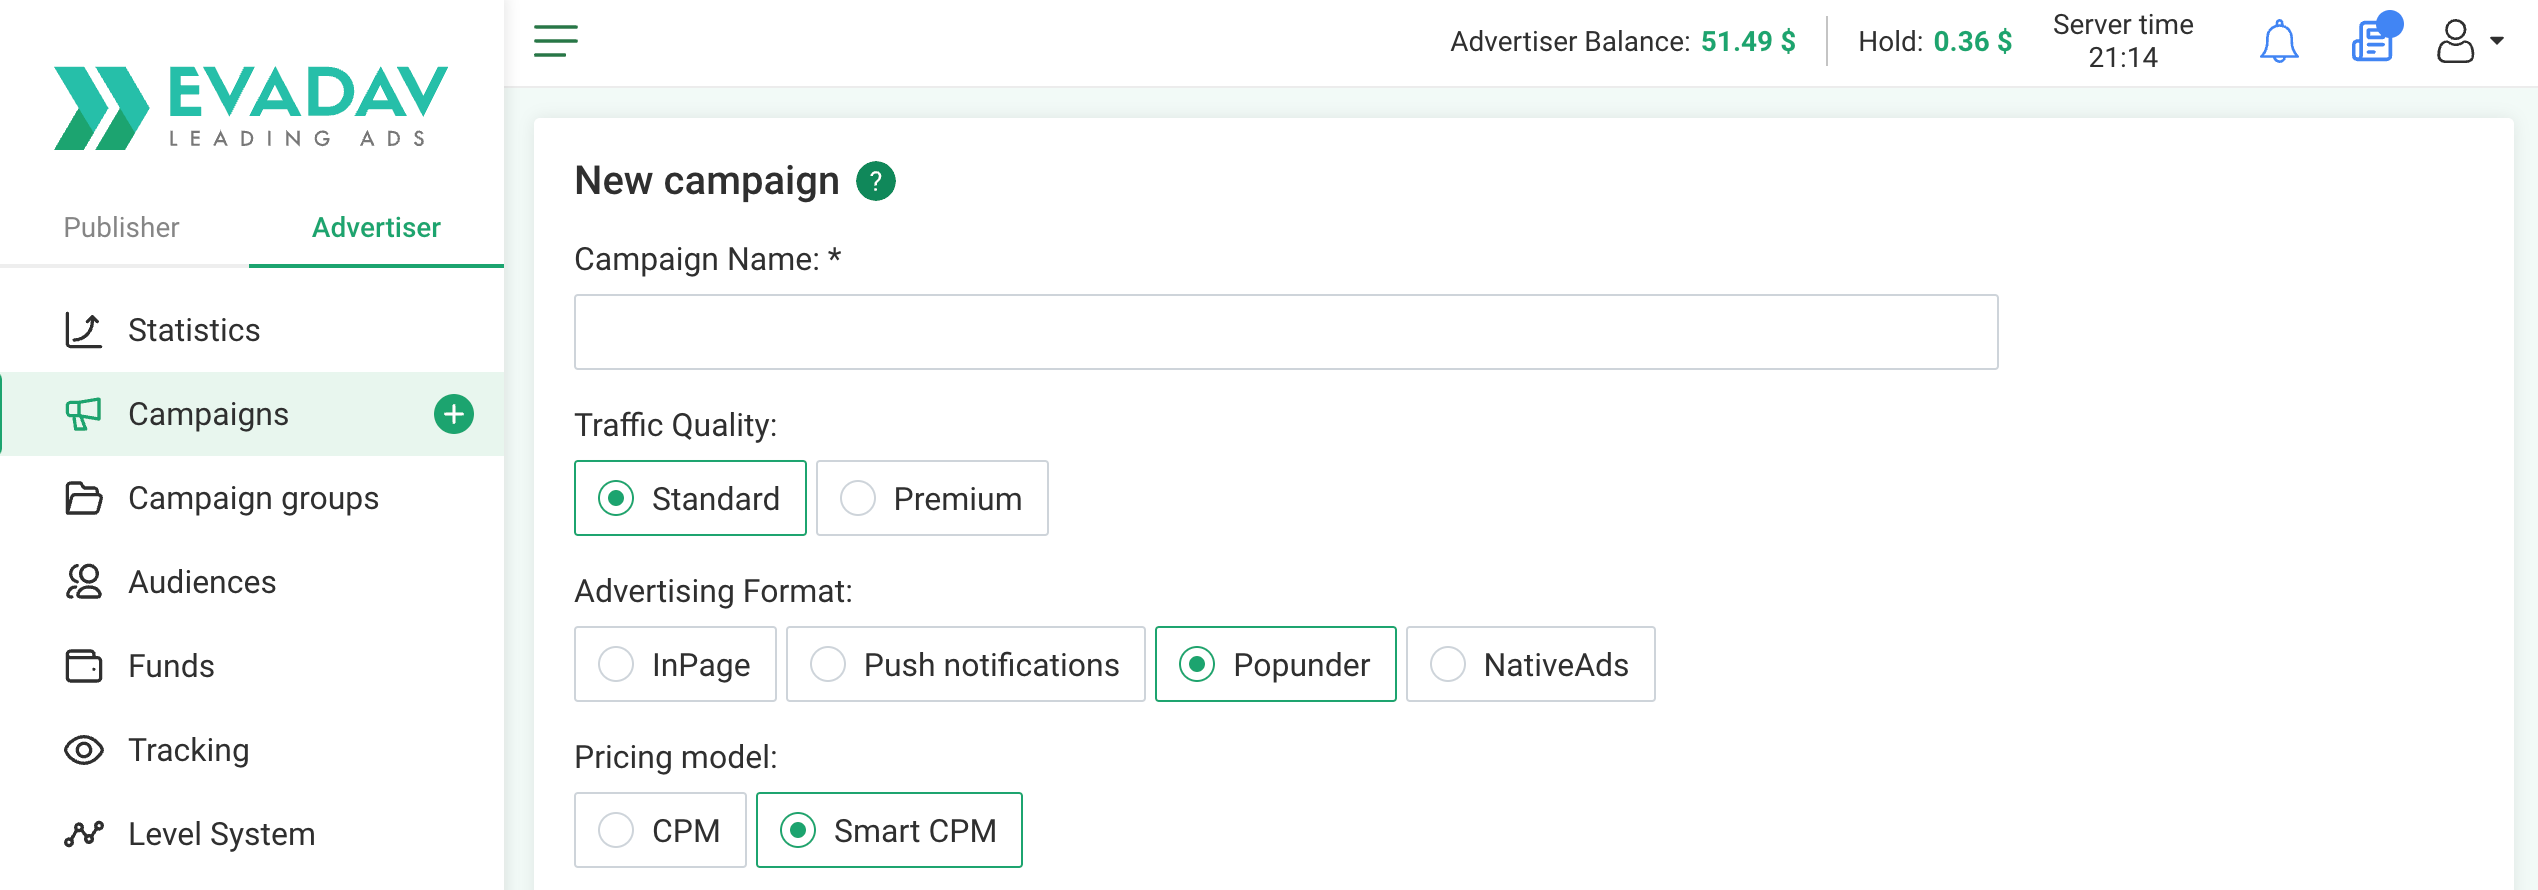
Task: Click the Tracking eye icon
Action: click(84, 750)
